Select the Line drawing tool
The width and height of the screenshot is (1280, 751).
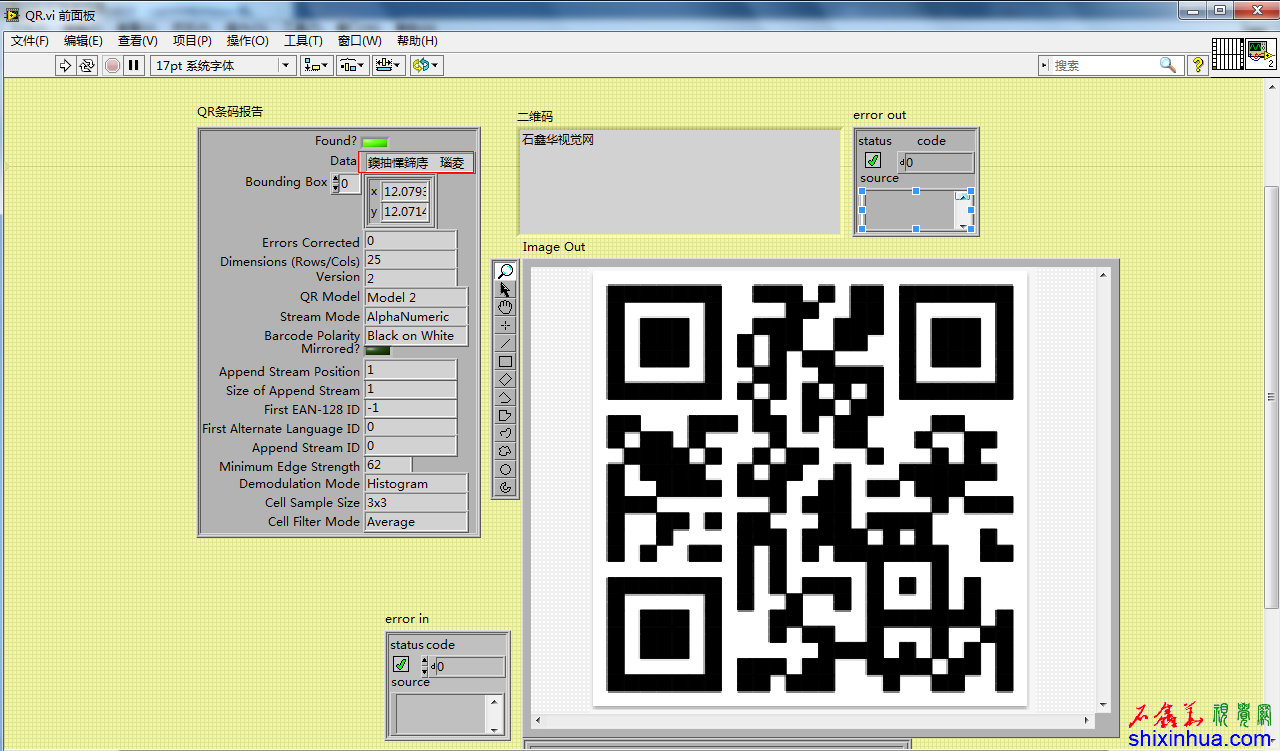(x=506, y=343)
